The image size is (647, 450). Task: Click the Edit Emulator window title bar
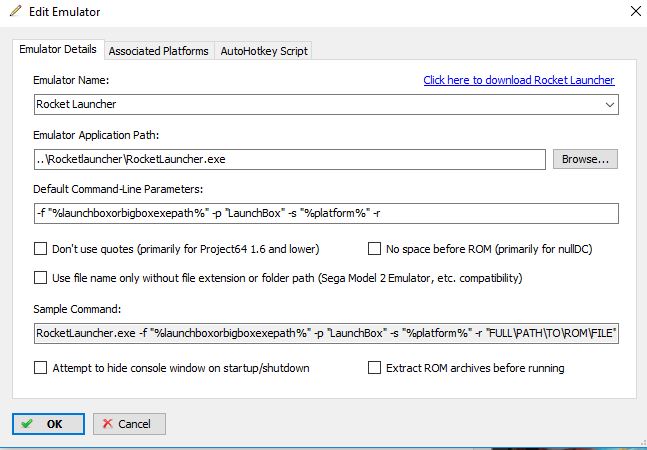(x=300, y=12)
